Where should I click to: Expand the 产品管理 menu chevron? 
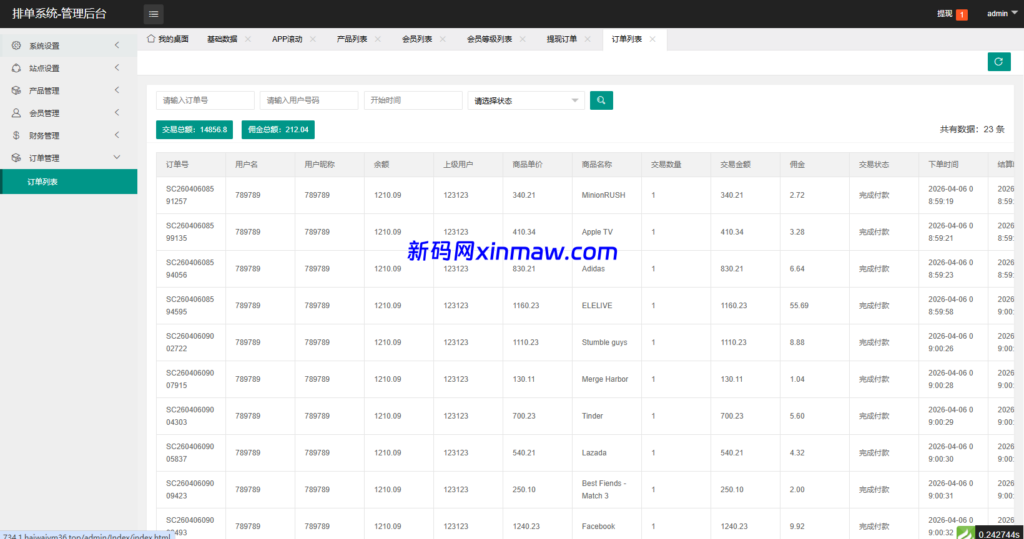pyautogui.click(x=117, y=90)
